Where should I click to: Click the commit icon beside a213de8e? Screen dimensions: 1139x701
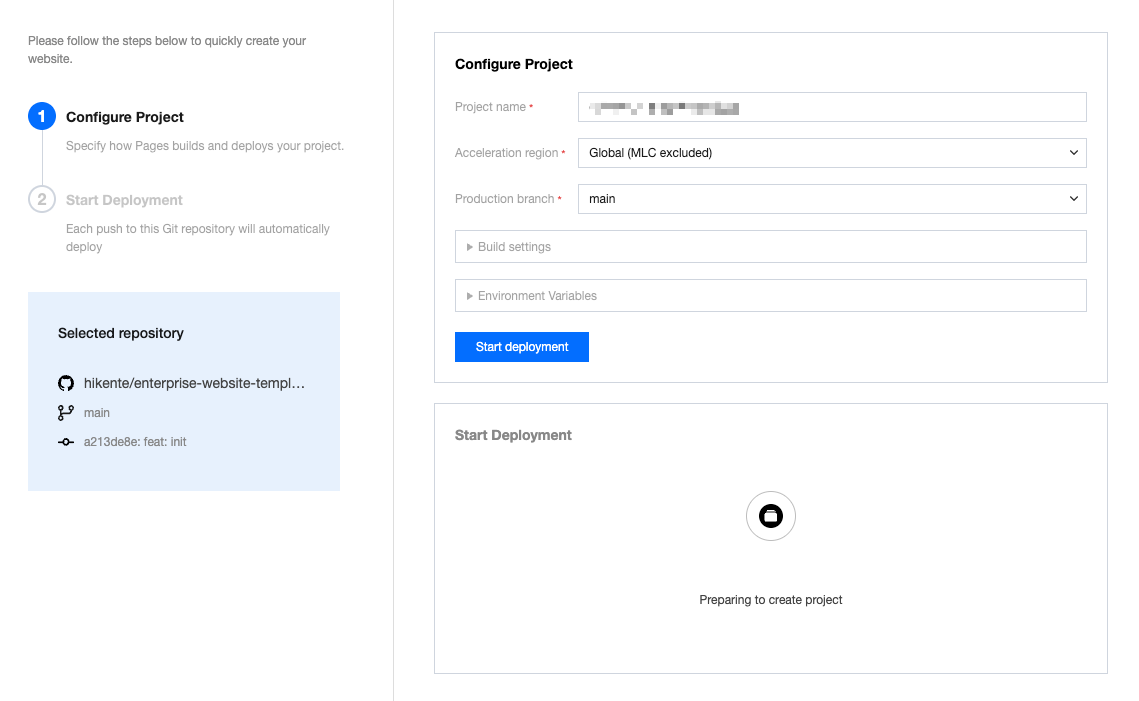tap(66, 442)
